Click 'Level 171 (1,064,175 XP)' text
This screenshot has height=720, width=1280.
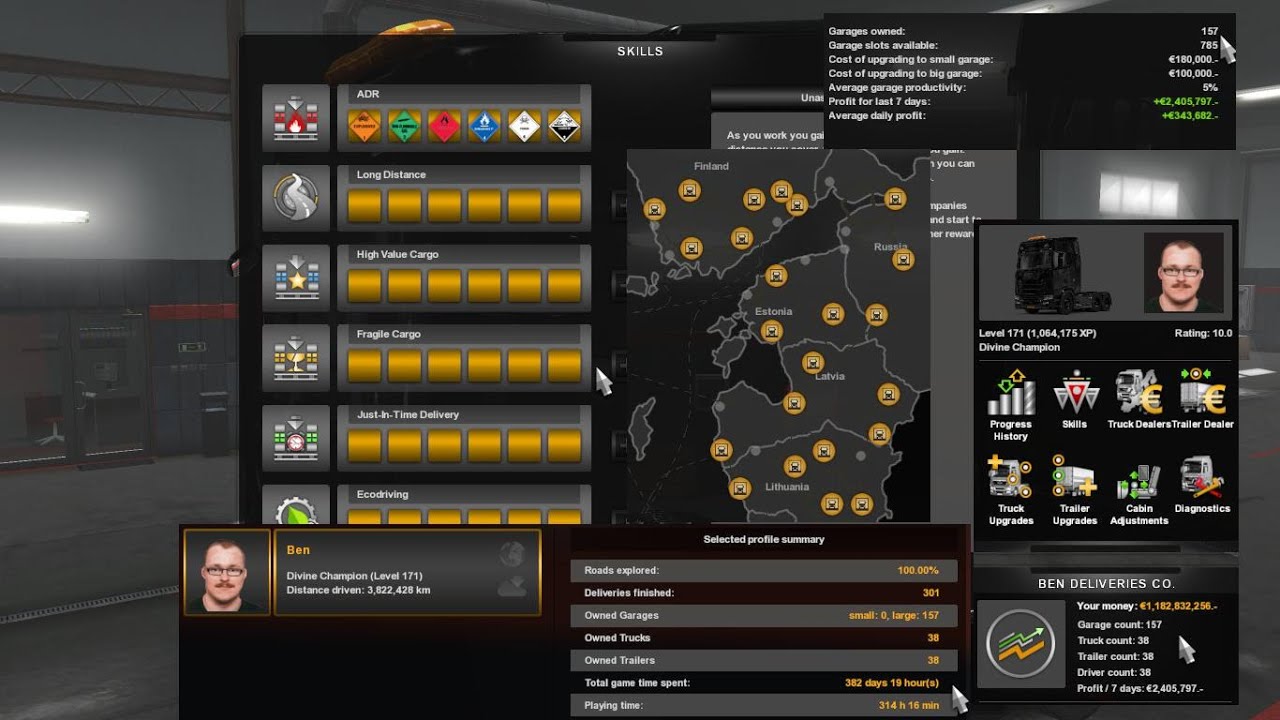(x=1038, y=333)
